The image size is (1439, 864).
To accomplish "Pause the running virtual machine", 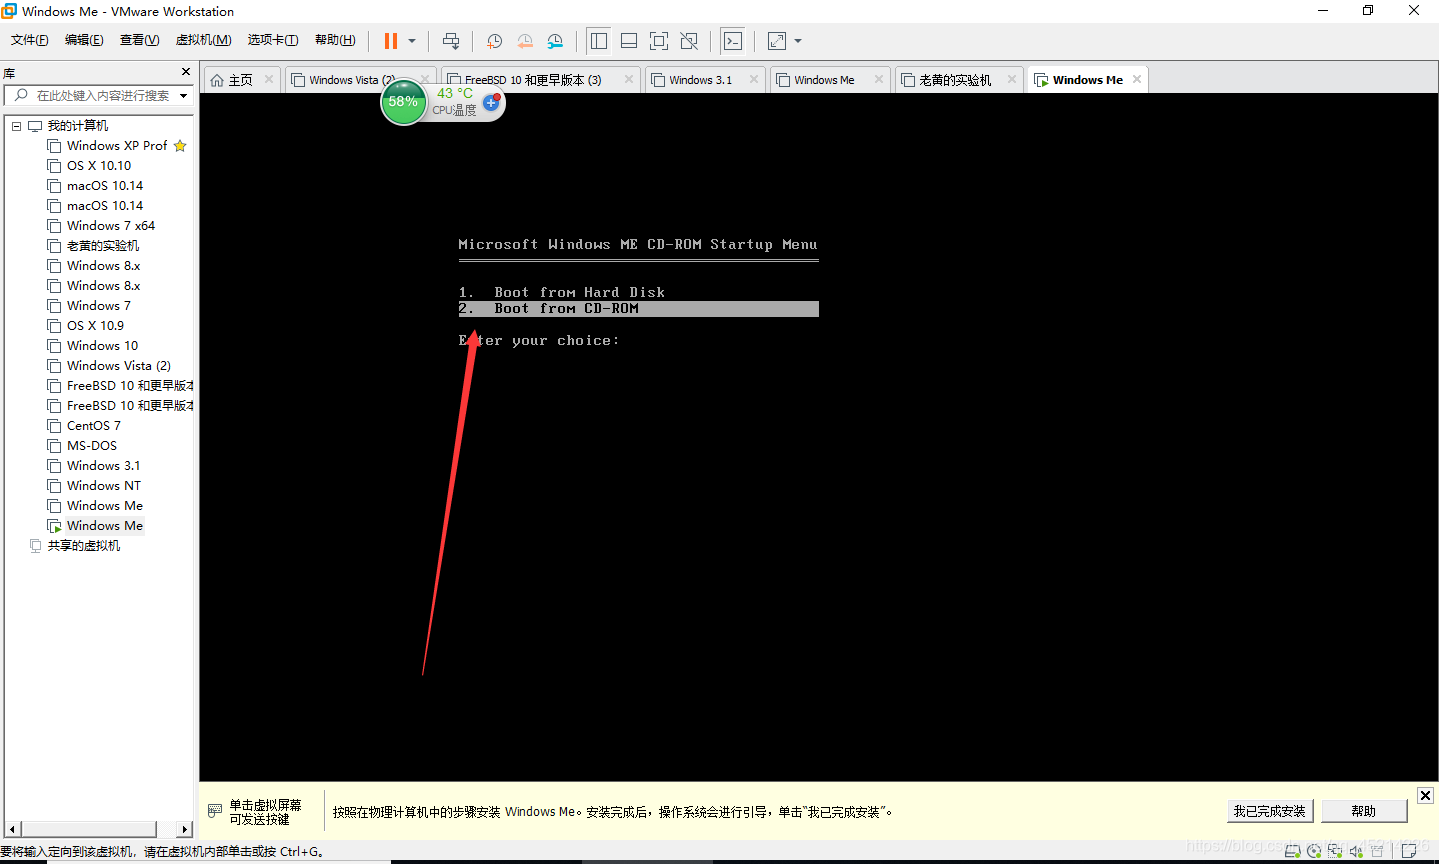I will 391,41.
